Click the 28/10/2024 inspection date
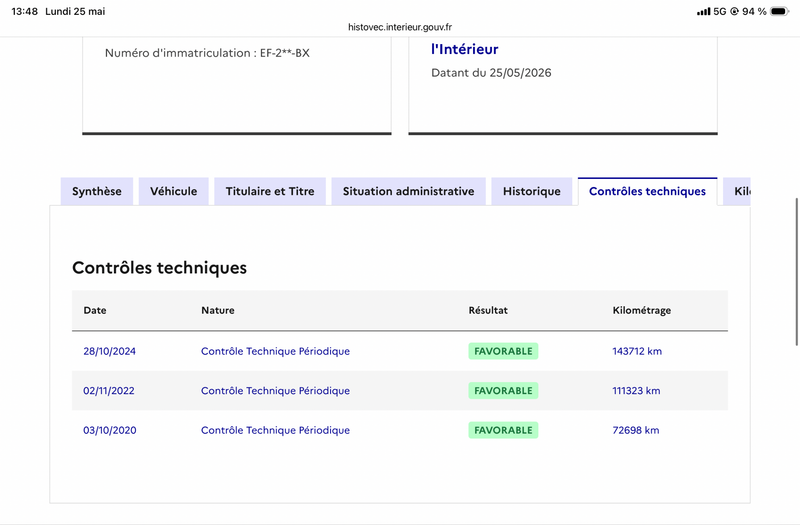Image resolution: width=800 pixels, height=525 pixels. (110, 351)
